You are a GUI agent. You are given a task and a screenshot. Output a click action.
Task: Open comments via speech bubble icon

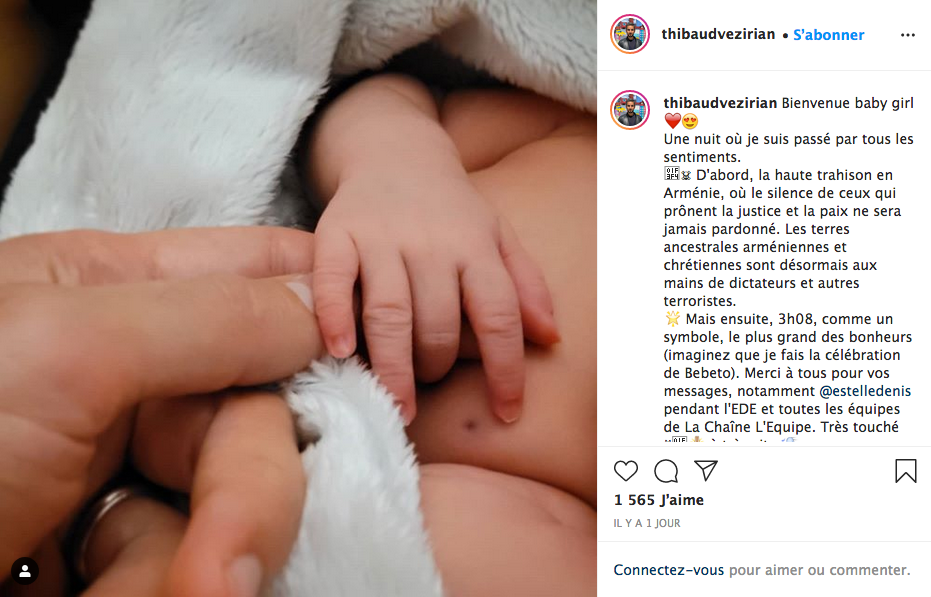coord(666,471)
